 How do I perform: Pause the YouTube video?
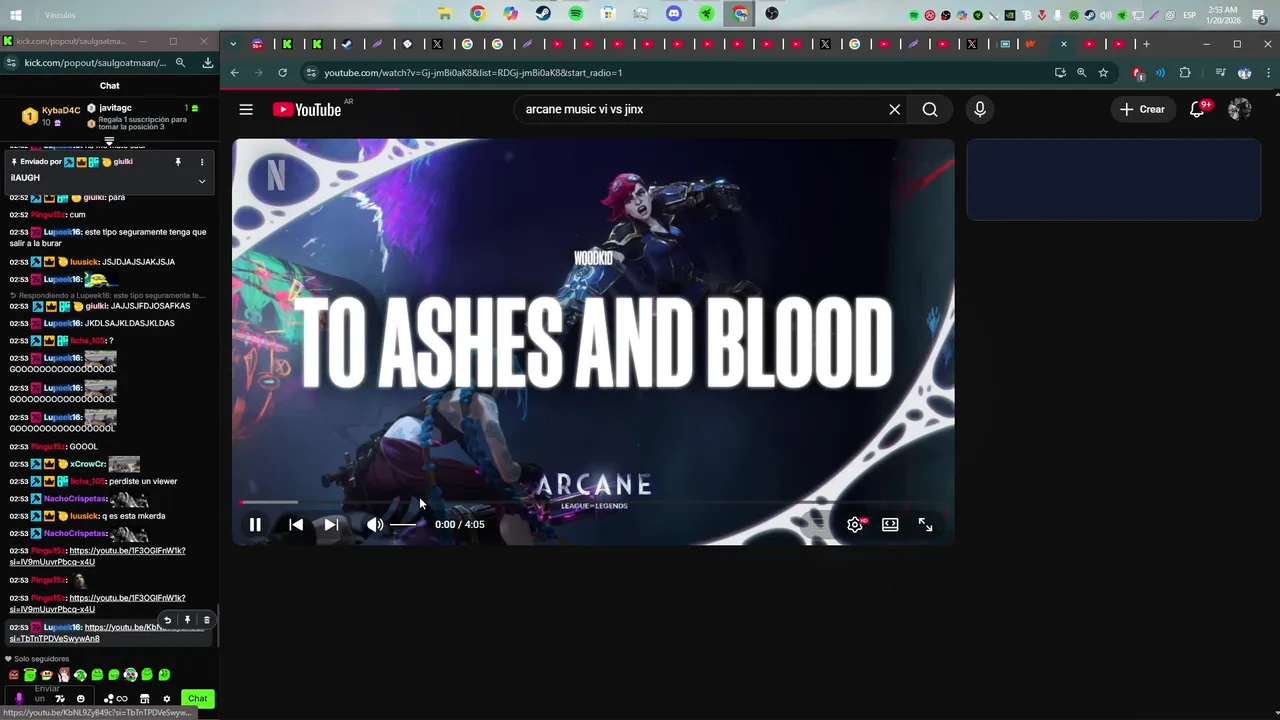pos(255,524)
